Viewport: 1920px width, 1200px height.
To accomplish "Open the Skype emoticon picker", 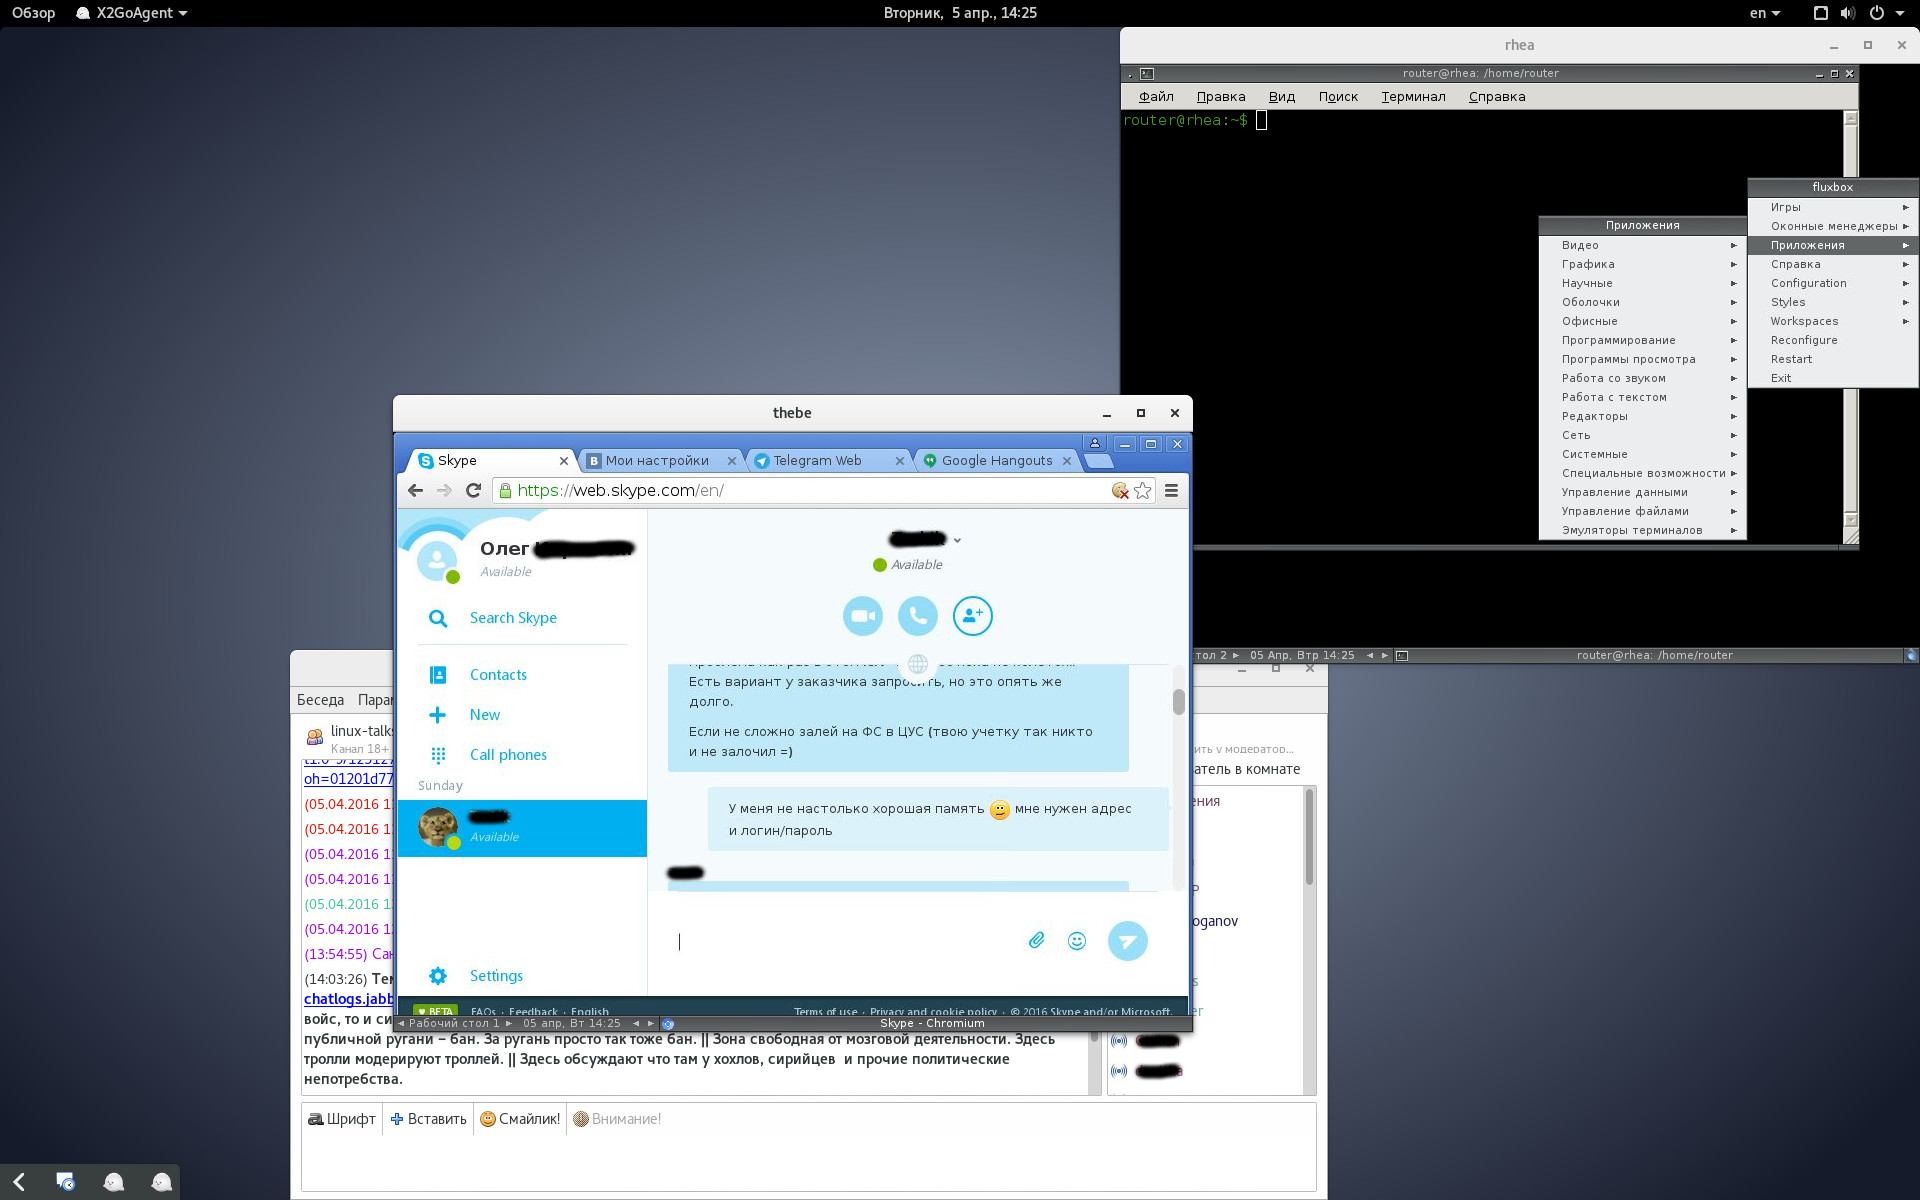I will [x=1077, y=940].
